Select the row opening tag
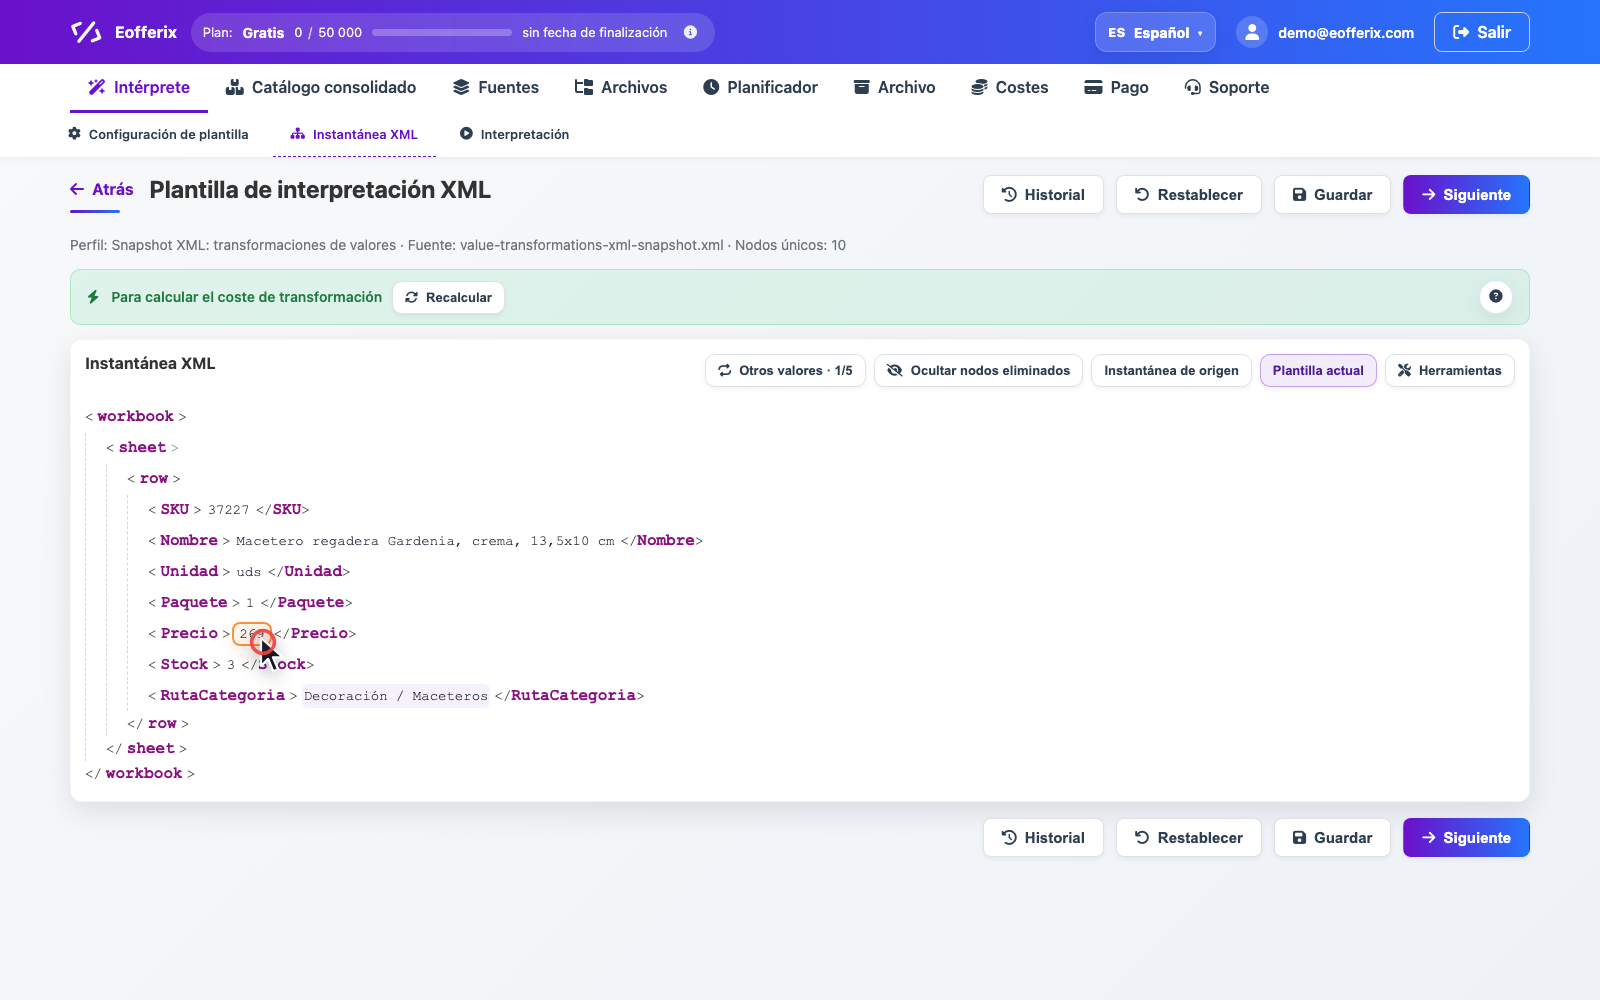This screenshot has width=1600, height=1000. click(153, 478)
